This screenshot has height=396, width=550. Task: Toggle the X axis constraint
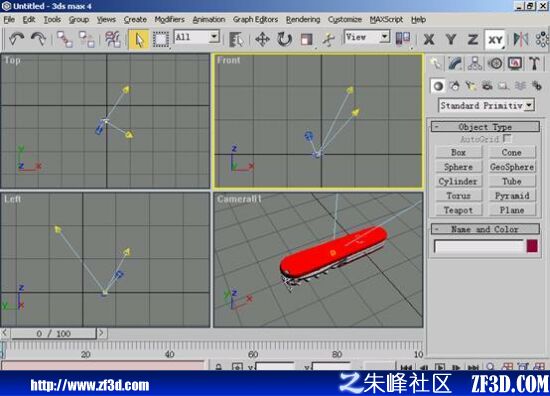429,39
